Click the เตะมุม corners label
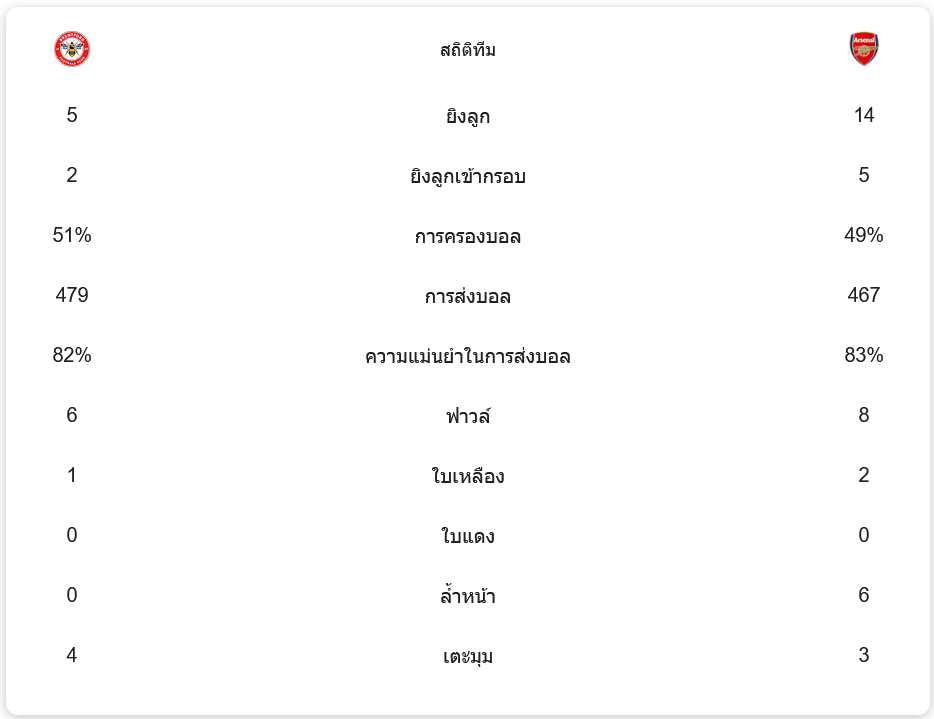This screenshot has width=934, height=719. [468, 656]
